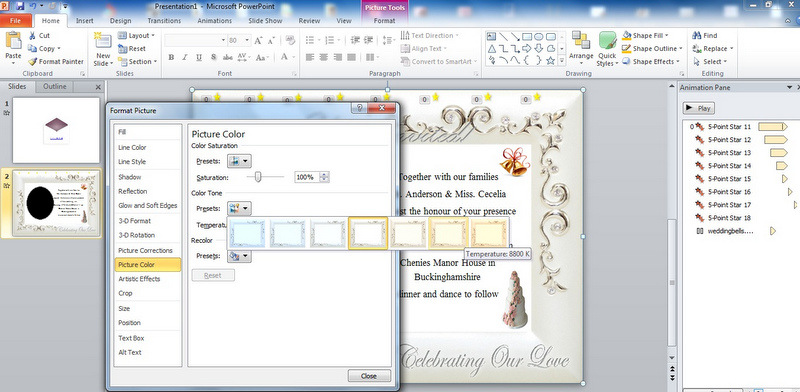Open Color Saturation Presets dropdown
Viewport: 800px width, 392px height.
pos(239,161)
